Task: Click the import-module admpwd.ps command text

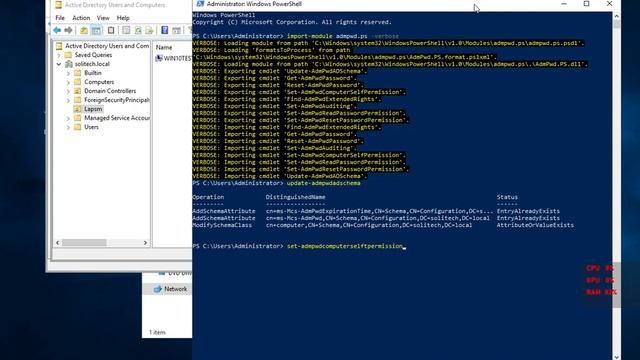Action: [x=327, y=36]
